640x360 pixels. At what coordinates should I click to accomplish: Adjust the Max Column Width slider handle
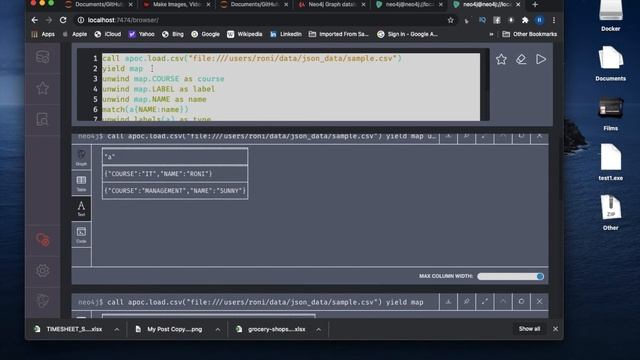(540, 276)
